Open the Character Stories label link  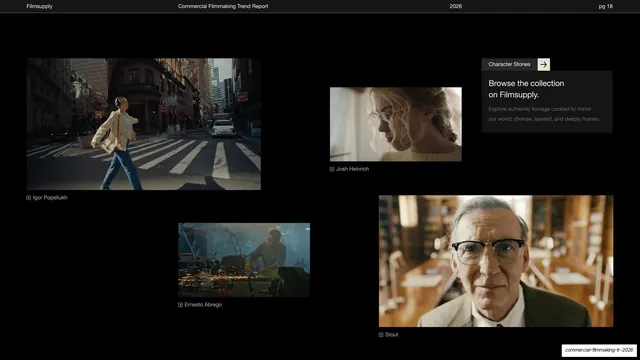[x=509, y=64]
